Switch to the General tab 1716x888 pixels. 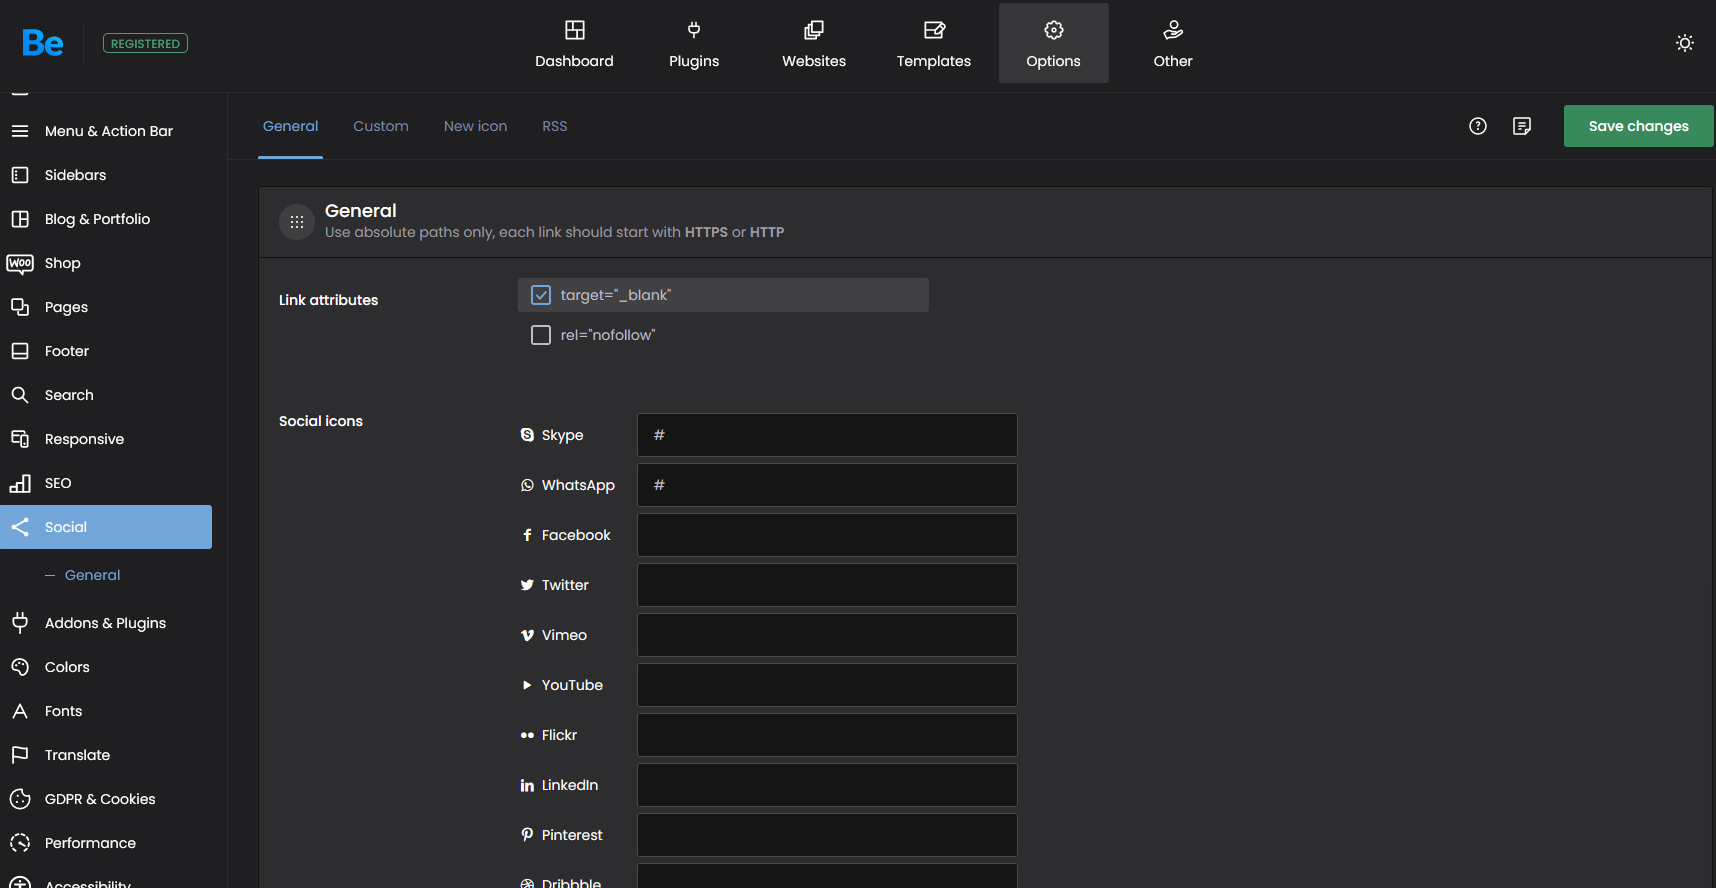tap(290, 126)
